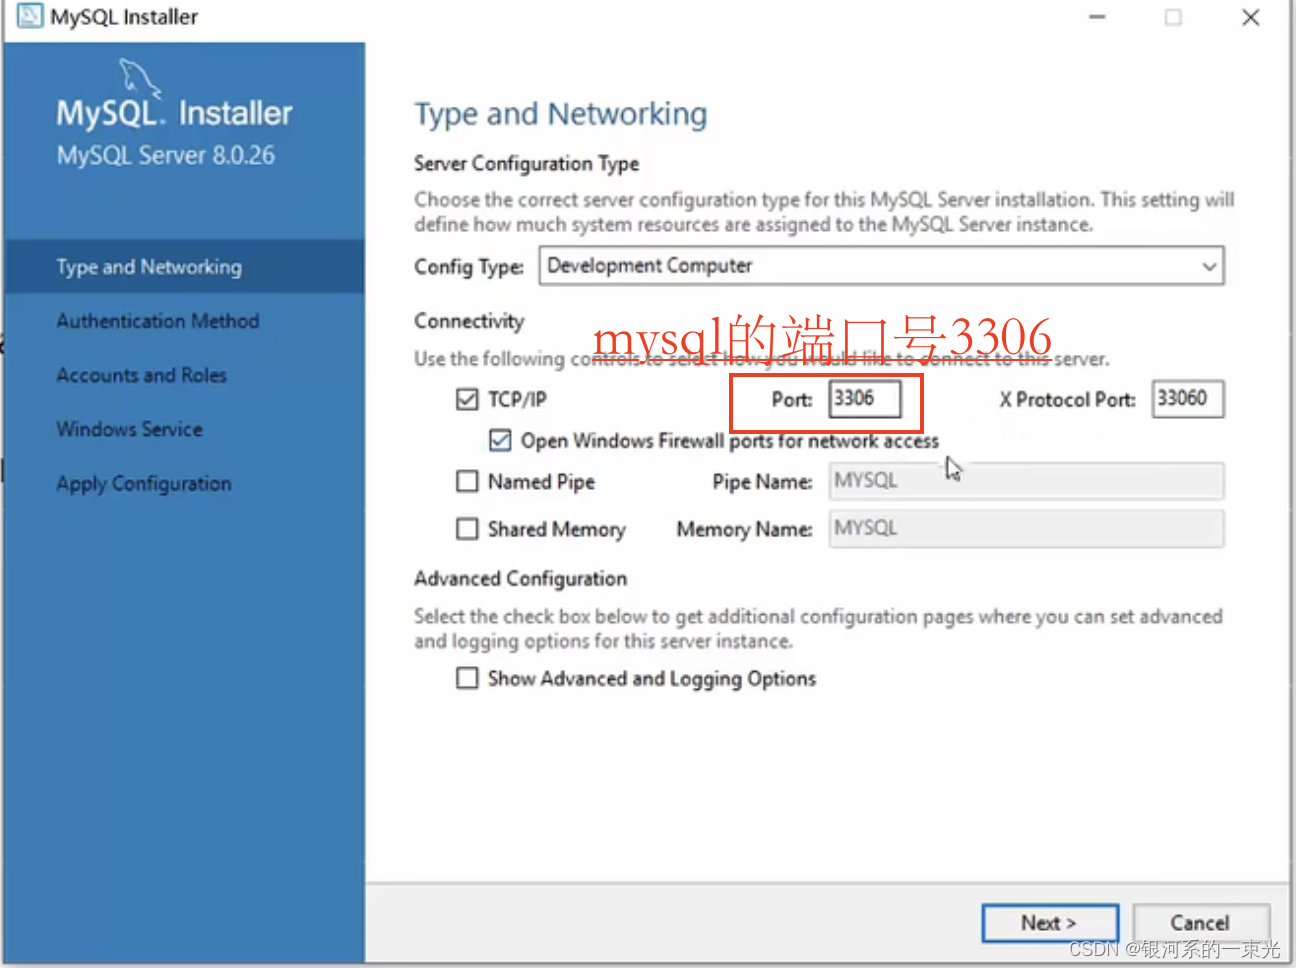Enable the Named Pipe checkbox

coord(467,482)
